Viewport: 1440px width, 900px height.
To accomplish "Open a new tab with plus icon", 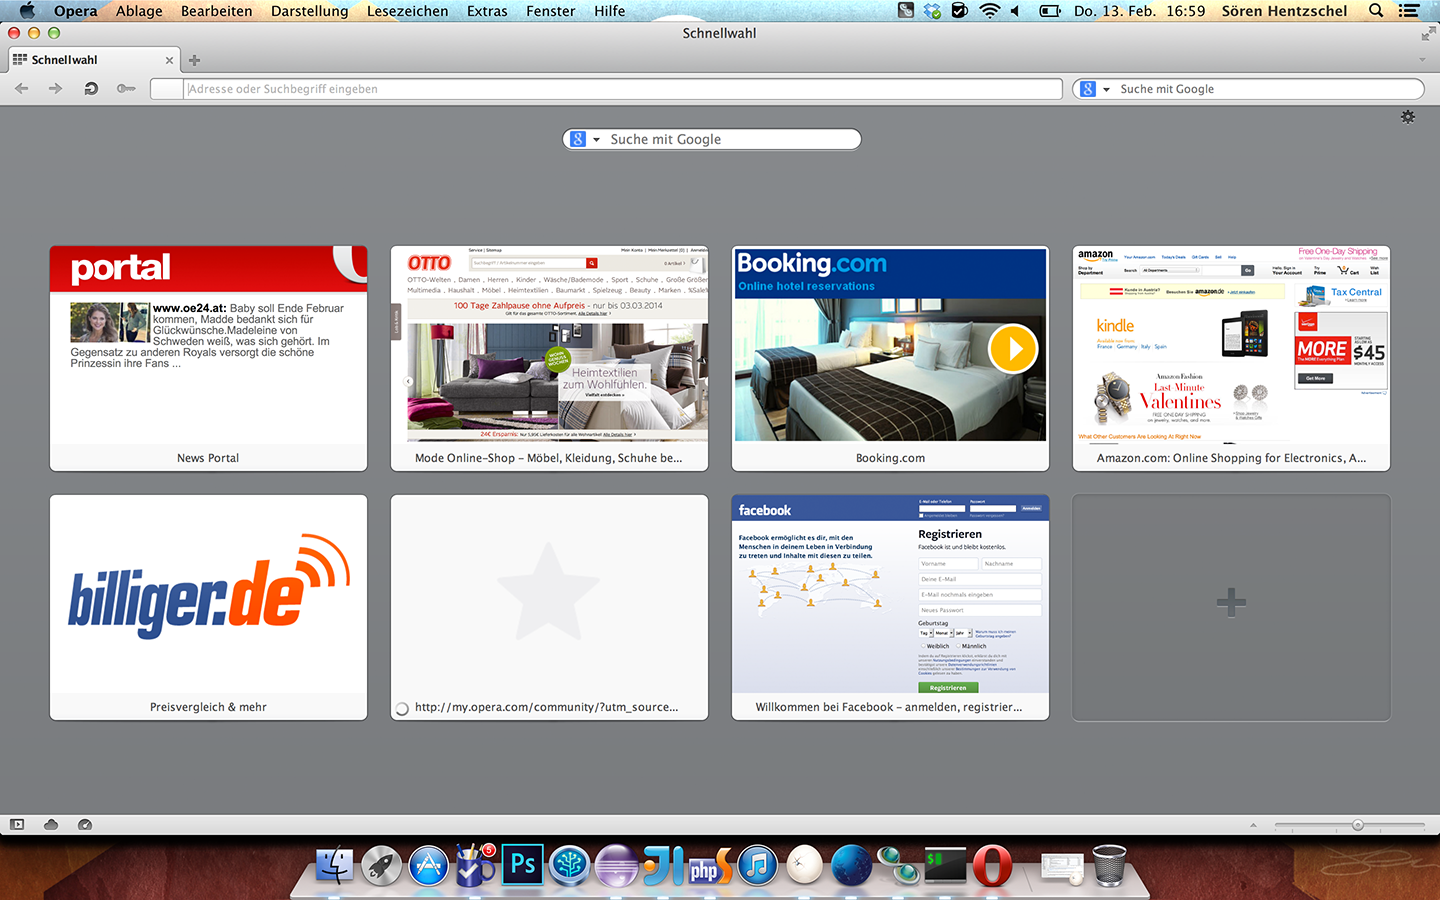I will pos(194,60).
